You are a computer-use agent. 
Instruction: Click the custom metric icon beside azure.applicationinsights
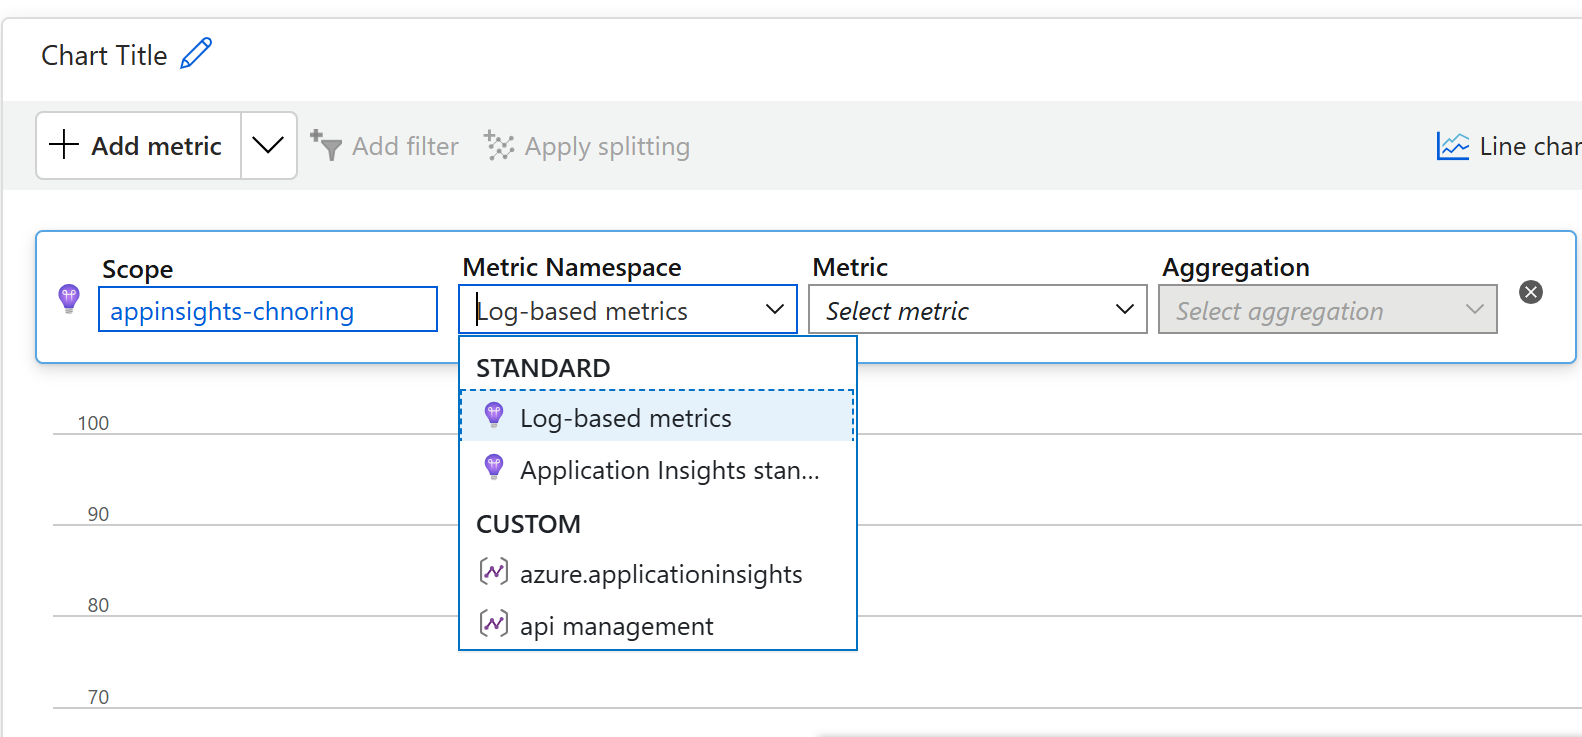[494, 571]
